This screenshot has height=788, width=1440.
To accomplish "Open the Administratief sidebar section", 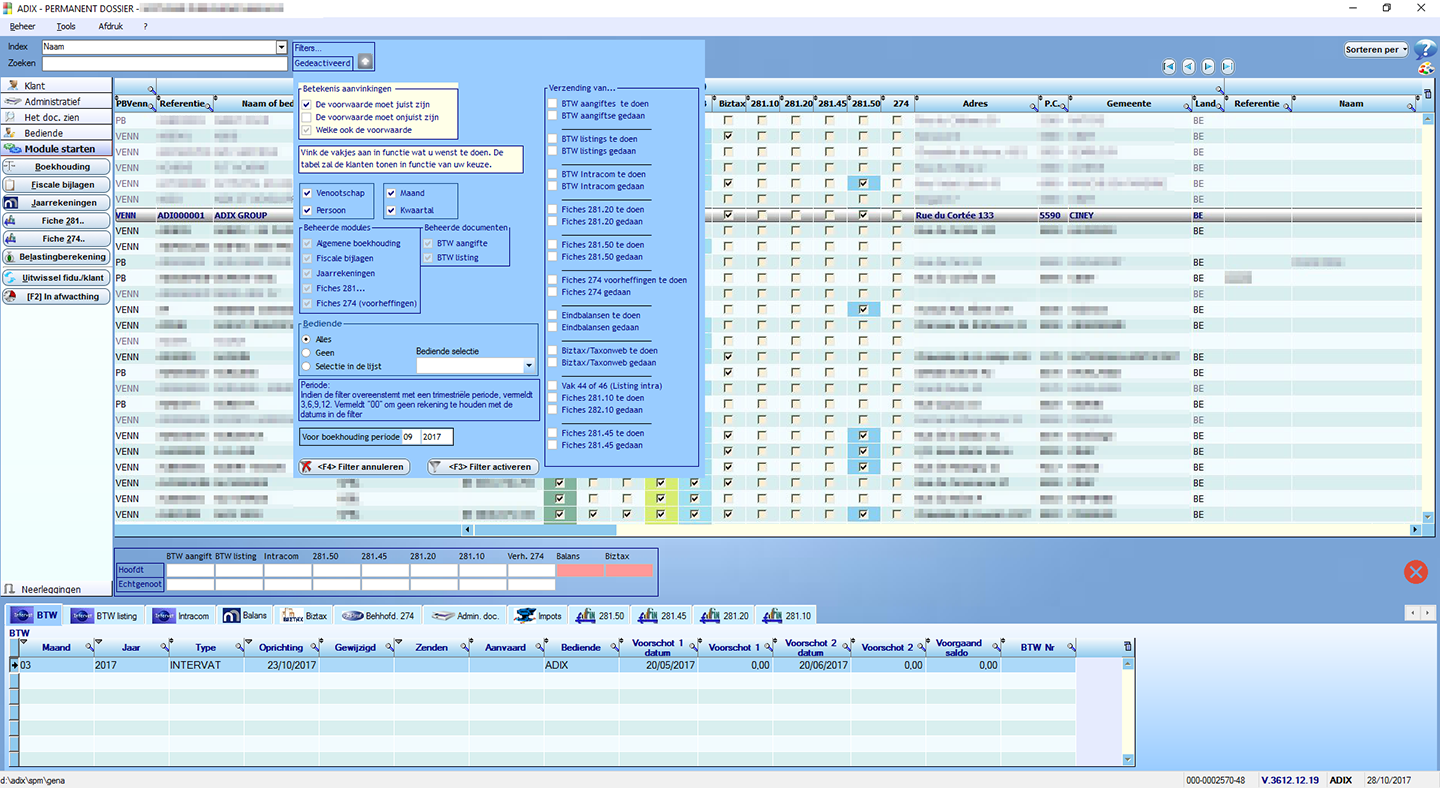I will click(56, 101).
